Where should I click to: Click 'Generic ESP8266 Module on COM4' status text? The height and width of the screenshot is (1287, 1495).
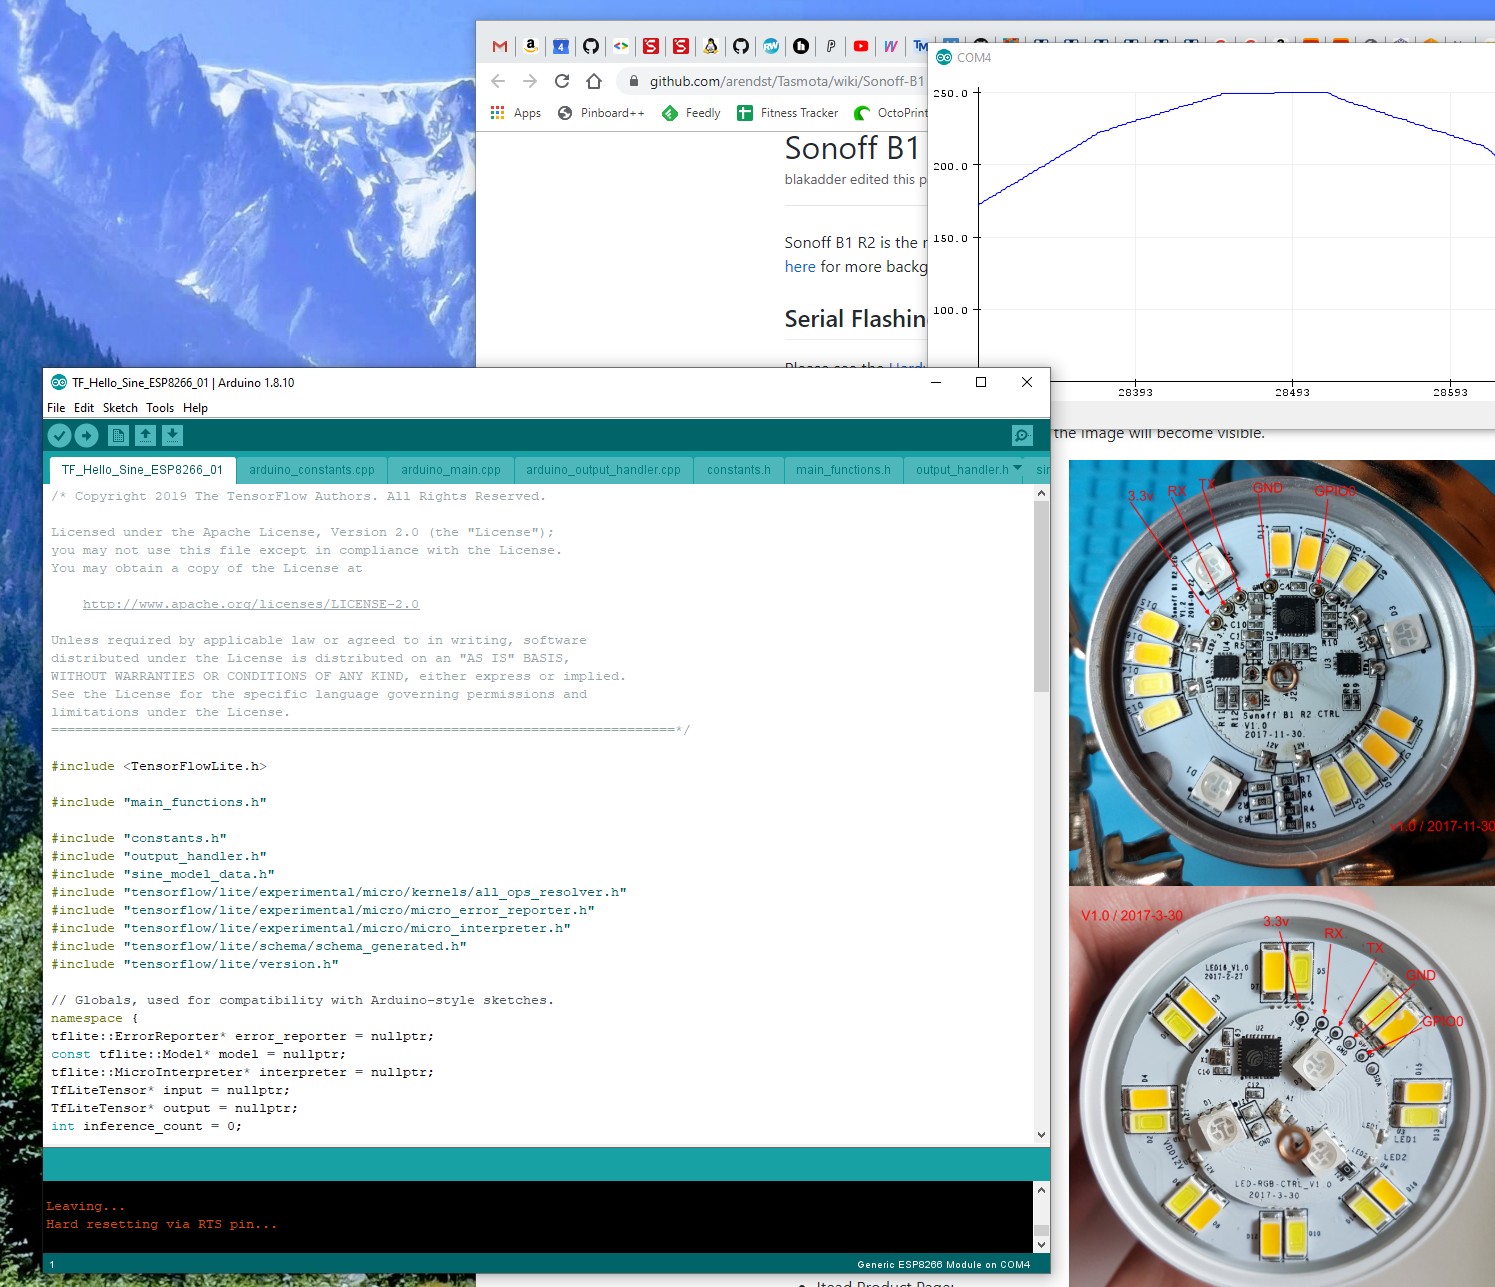pyautogui.click(x=943, y=1264)
